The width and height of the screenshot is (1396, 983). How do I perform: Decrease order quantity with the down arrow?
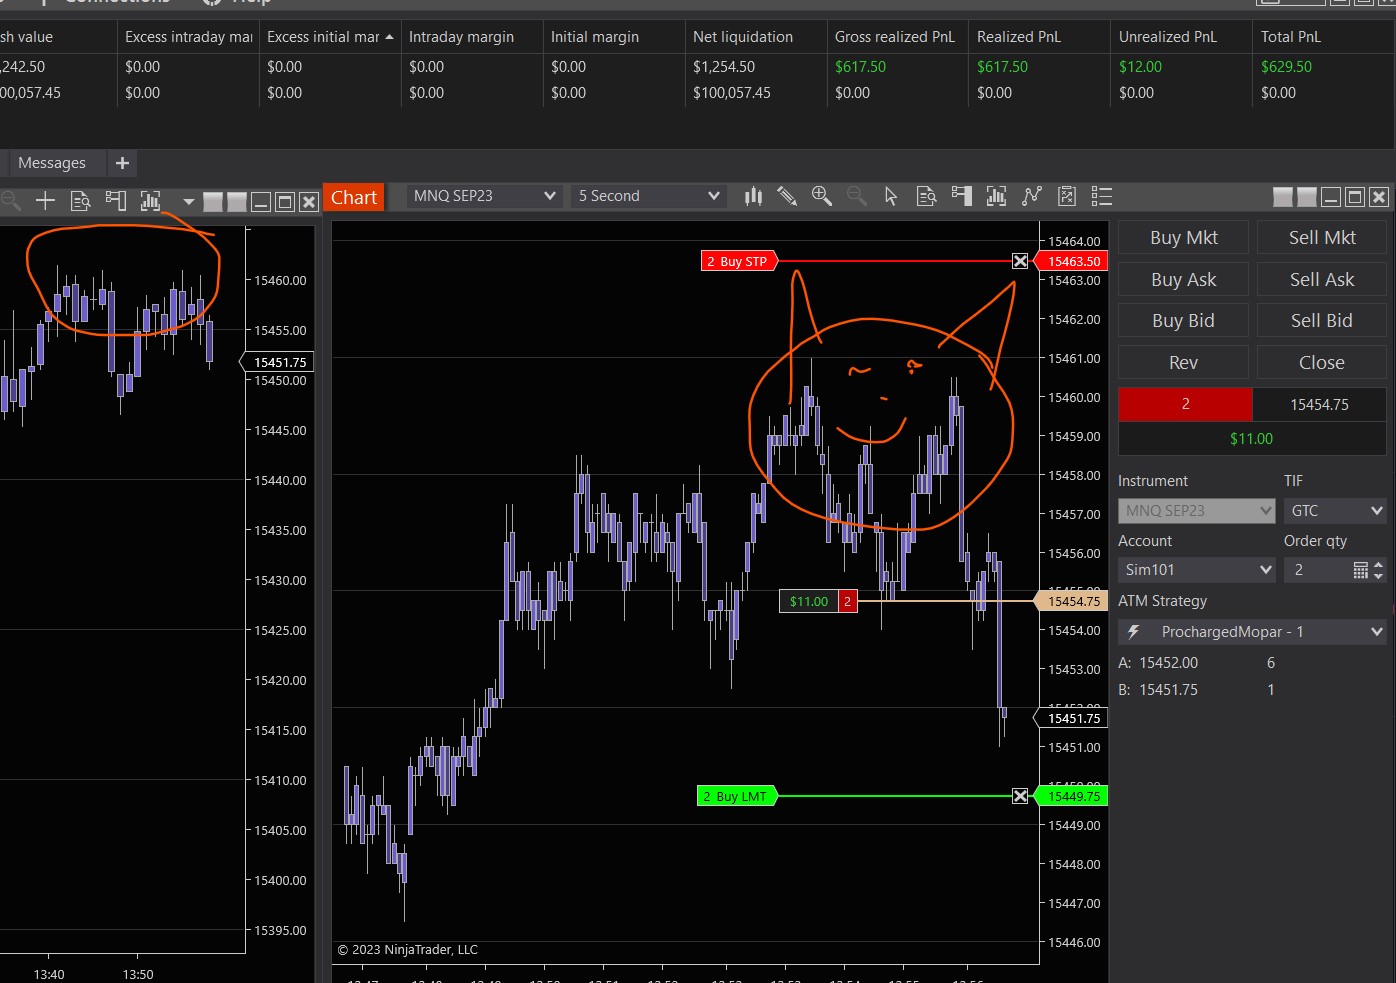[x=1379, y=576]
